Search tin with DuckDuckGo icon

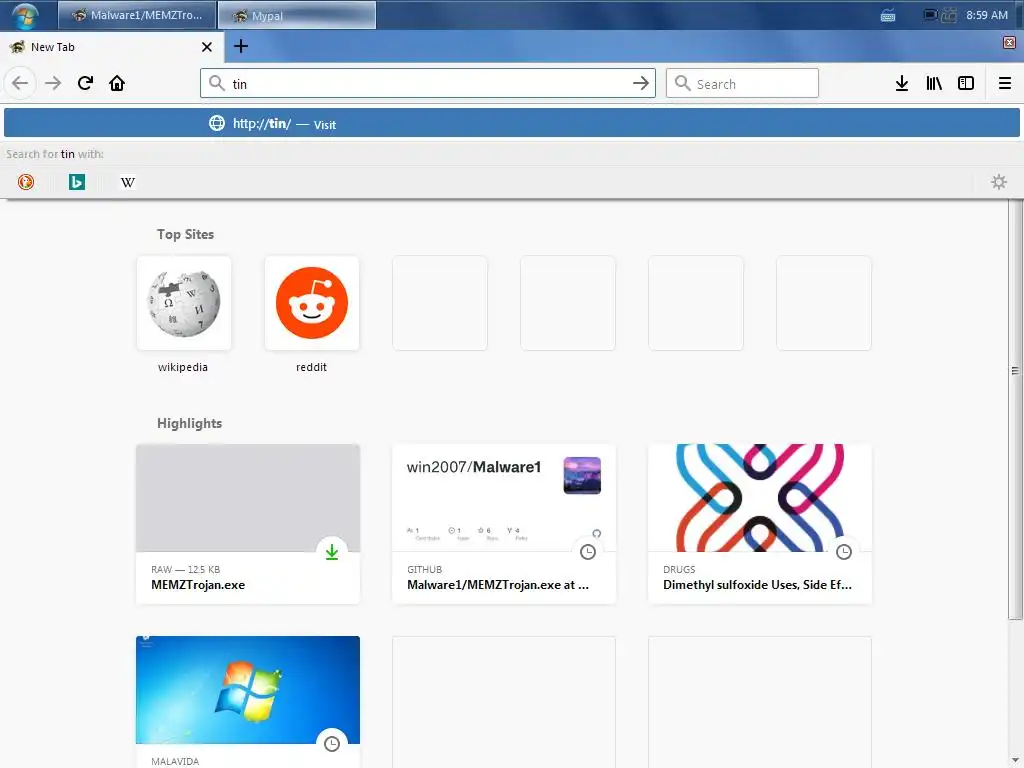point(26,182)
